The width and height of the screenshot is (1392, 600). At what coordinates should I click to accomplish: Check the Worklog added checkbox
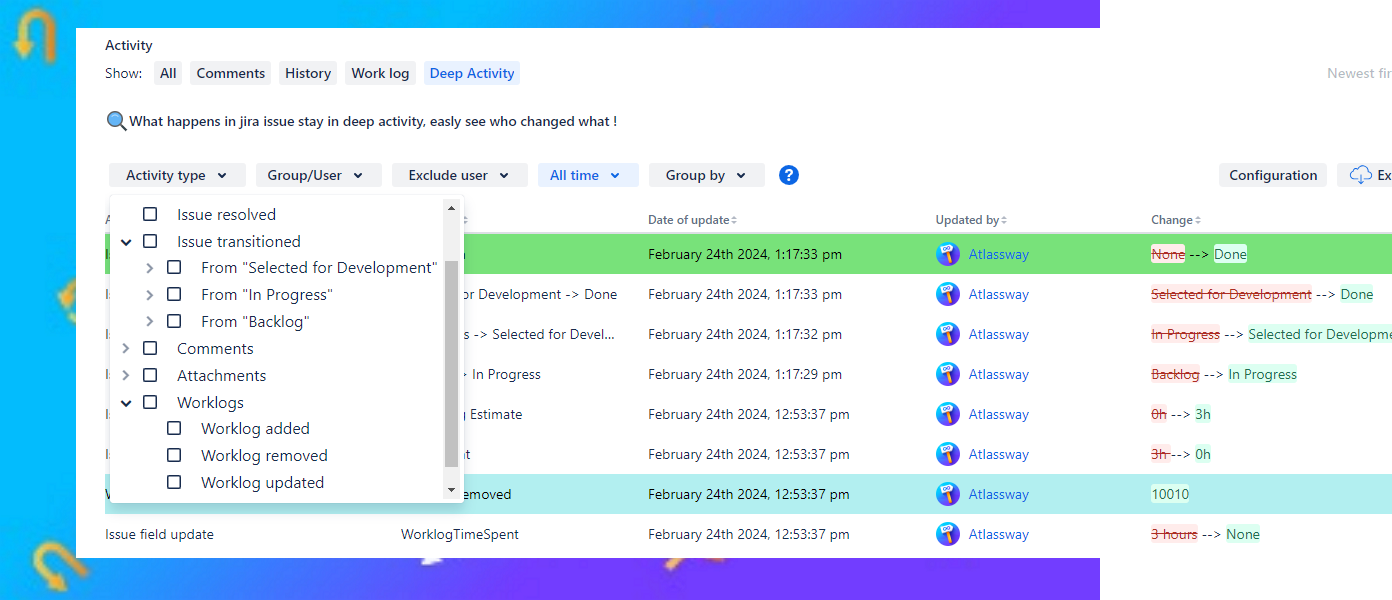pyautogui.click(x=174, y=428)
